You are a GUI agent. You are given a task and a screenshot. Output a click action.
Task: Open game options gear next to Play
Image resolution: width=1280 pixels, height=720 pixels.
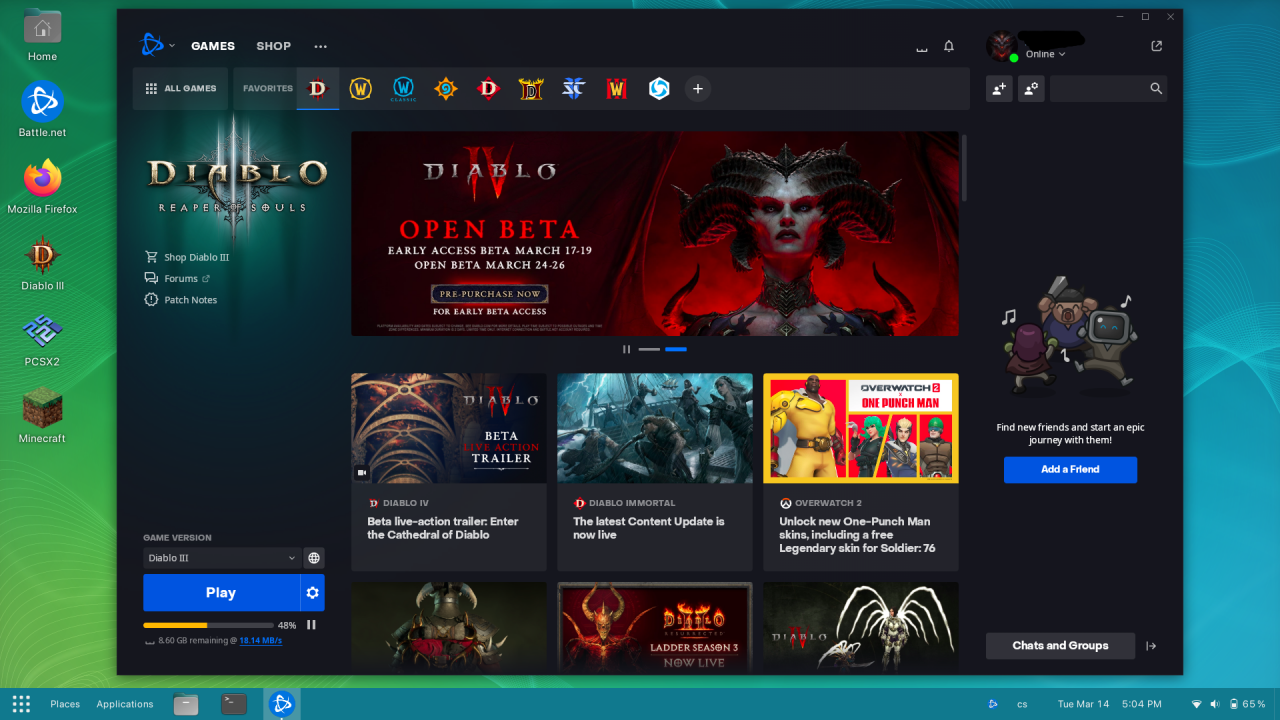313,593
